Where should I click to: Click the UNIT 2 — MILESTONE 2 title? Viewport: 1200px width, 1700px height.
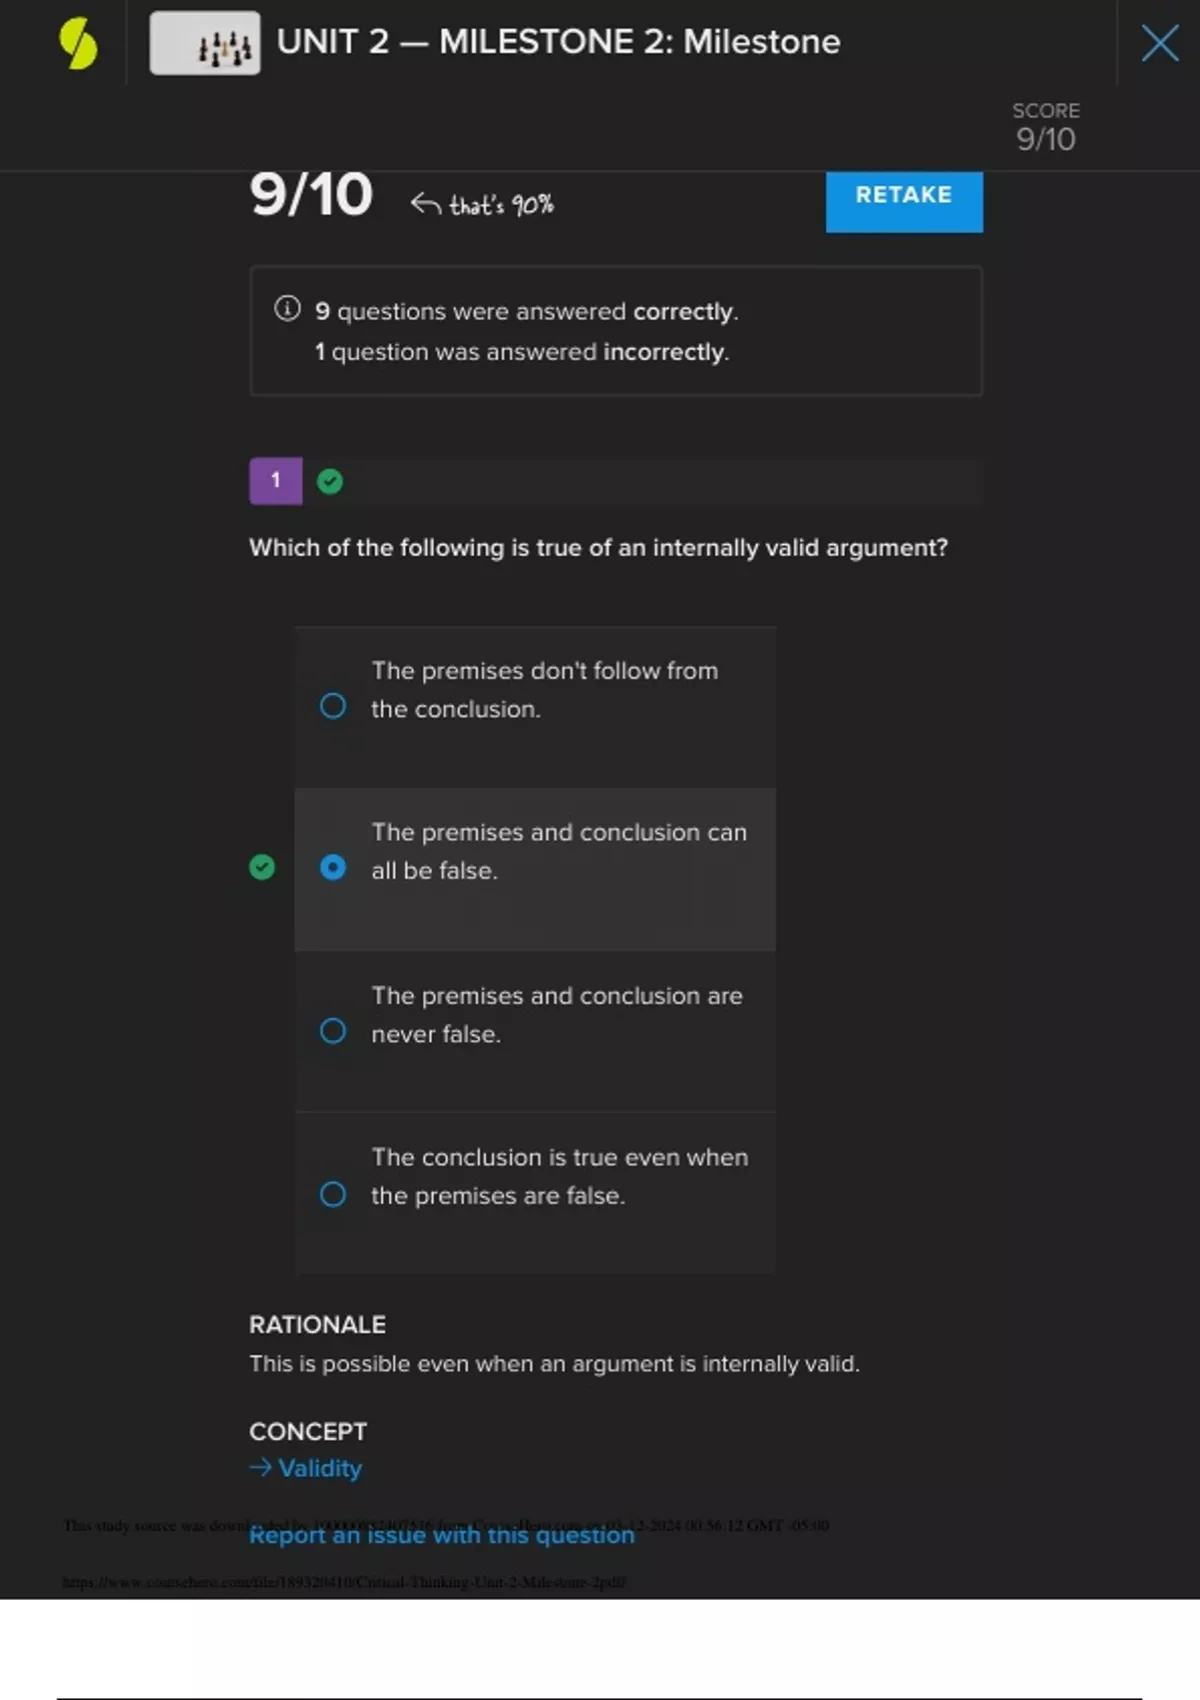click(x=558, y=42)
